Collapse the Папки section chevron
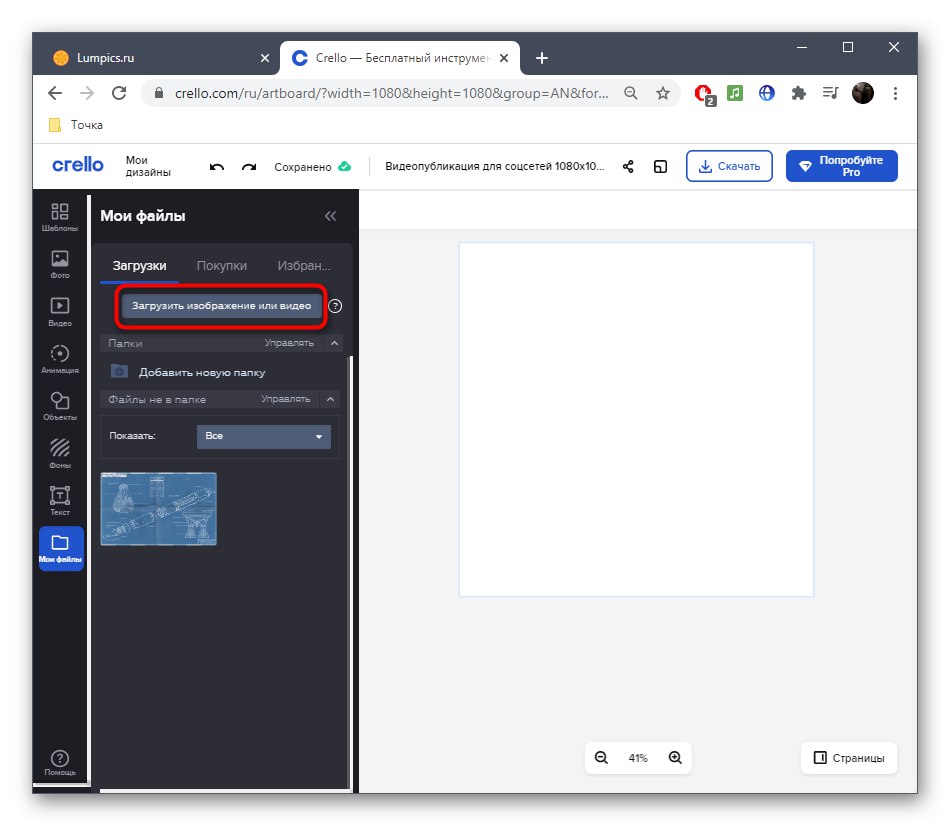 pos(334,343)
